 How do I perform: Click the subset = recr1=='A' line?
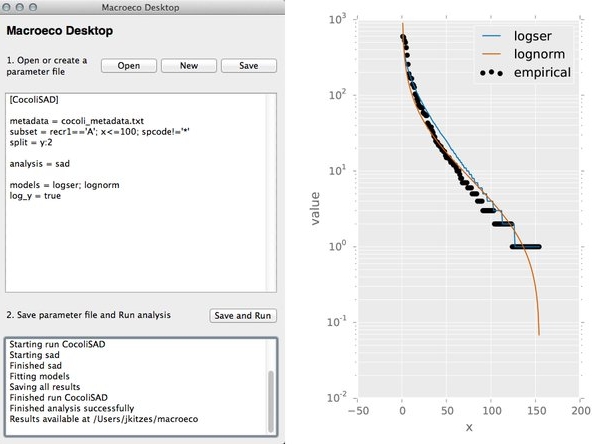[x=100, y=132]
